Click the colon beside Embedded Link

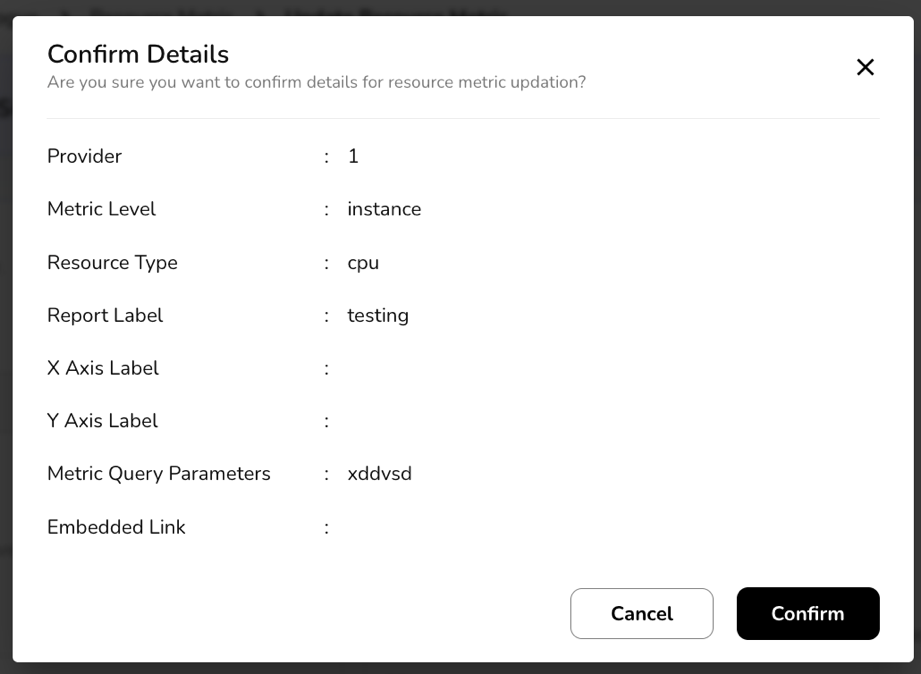tap(326, 527)
